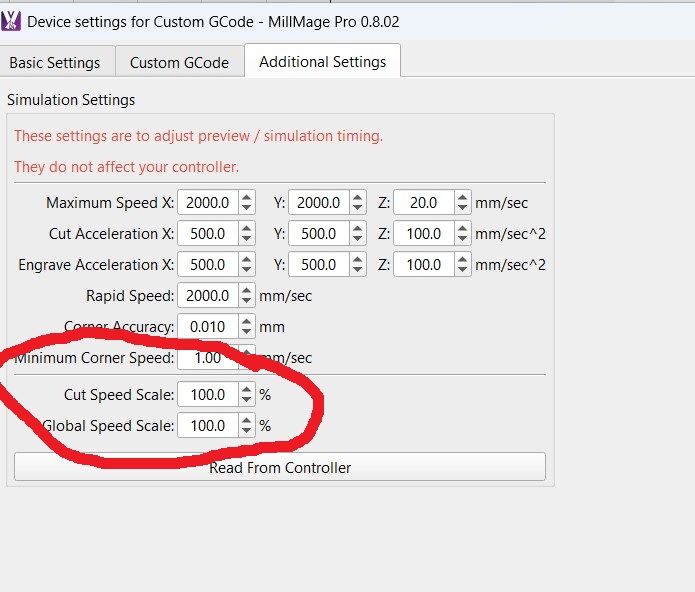Increase Cut Speed Scale percentage
The height and width of the screenshot is (592, 695).
[246, 389]
